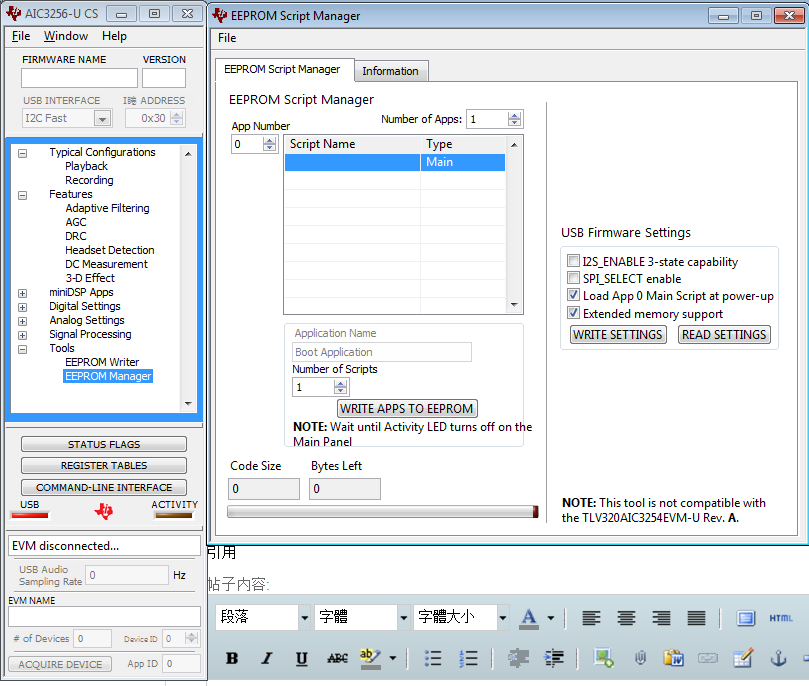Screen dimensions: 809x686
Task: Open the Window menu
Action: pyautogui.click(x=66, y=36)
